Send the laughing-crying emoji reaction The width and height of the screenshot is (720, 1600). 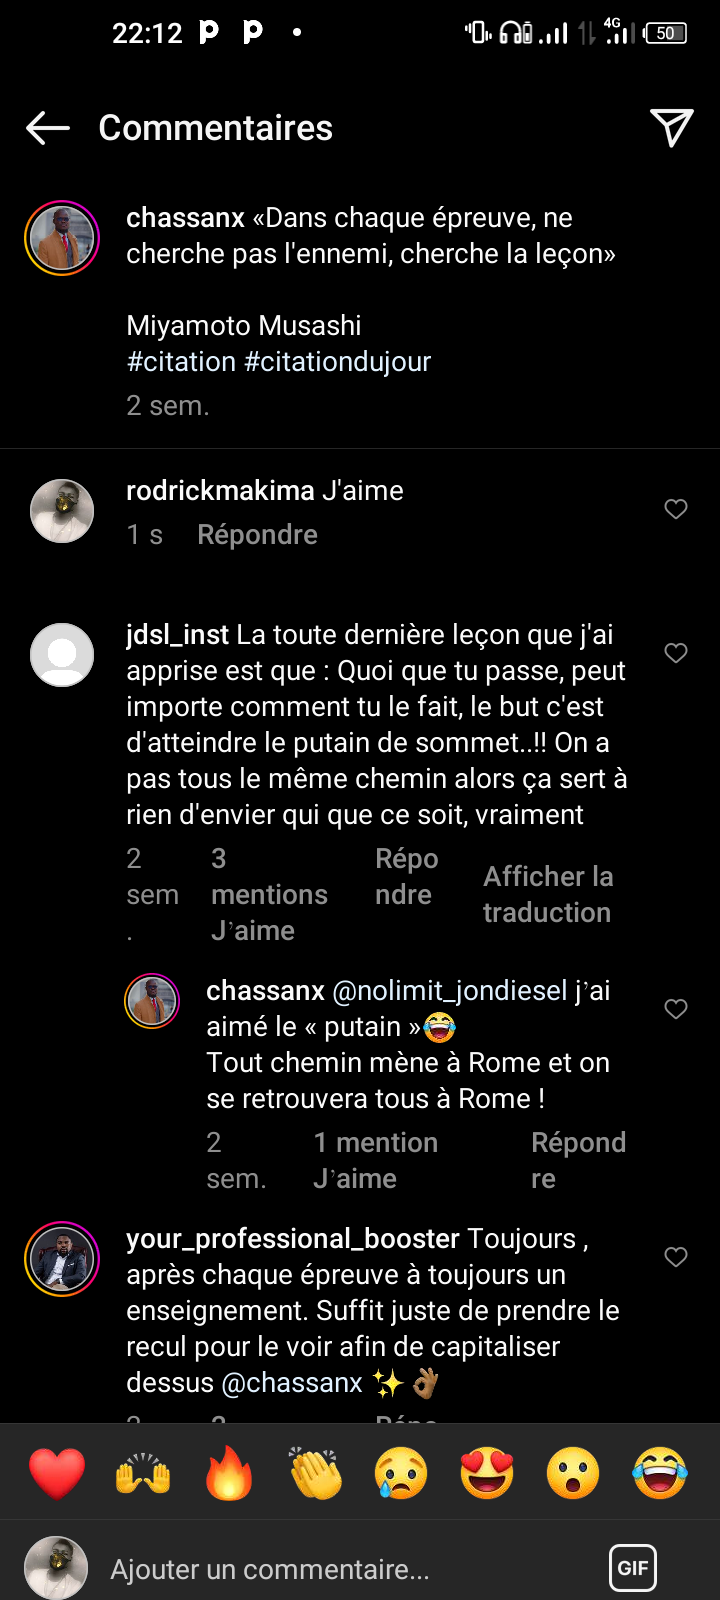tap(660, 1472)
